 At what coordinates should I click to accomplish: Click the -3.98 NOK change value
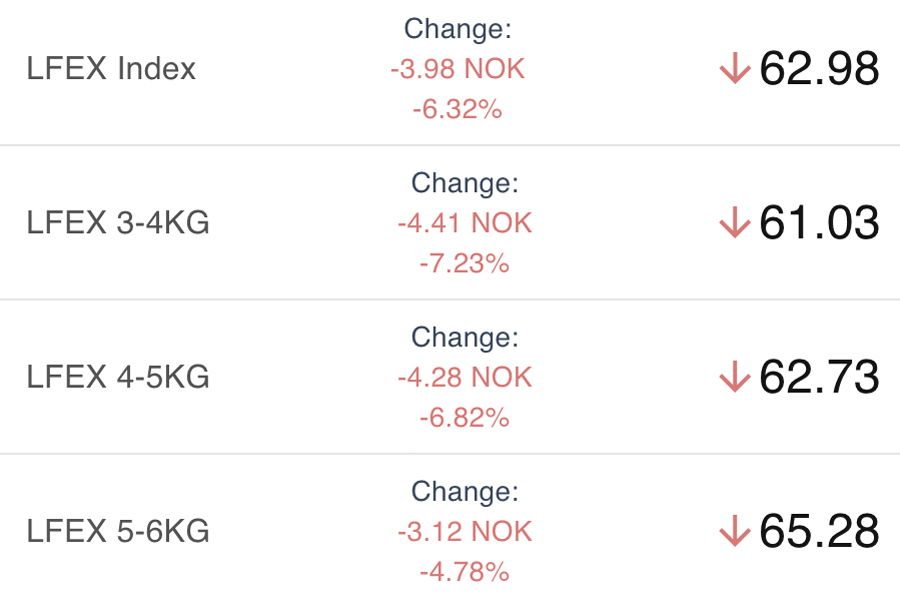pos(457,69)
